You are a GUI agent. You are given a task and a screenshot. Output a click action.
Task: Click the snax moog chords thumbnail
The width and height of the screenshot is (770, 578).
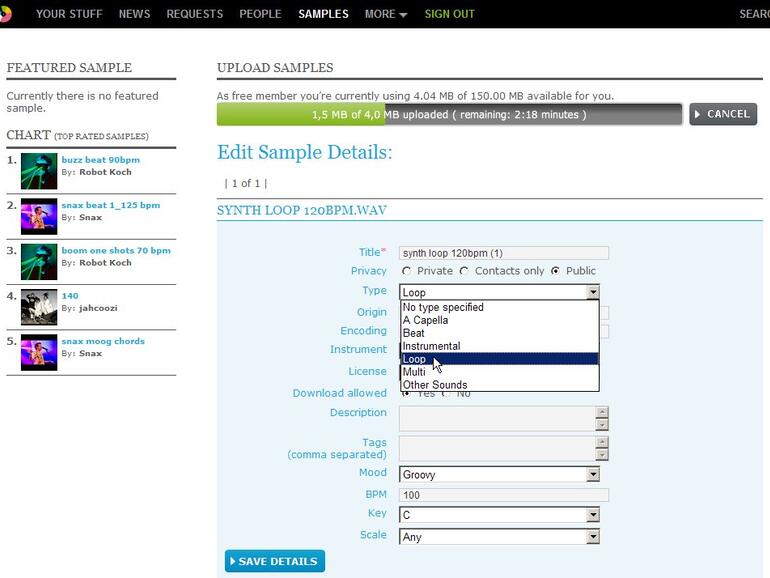coord(39,352)
